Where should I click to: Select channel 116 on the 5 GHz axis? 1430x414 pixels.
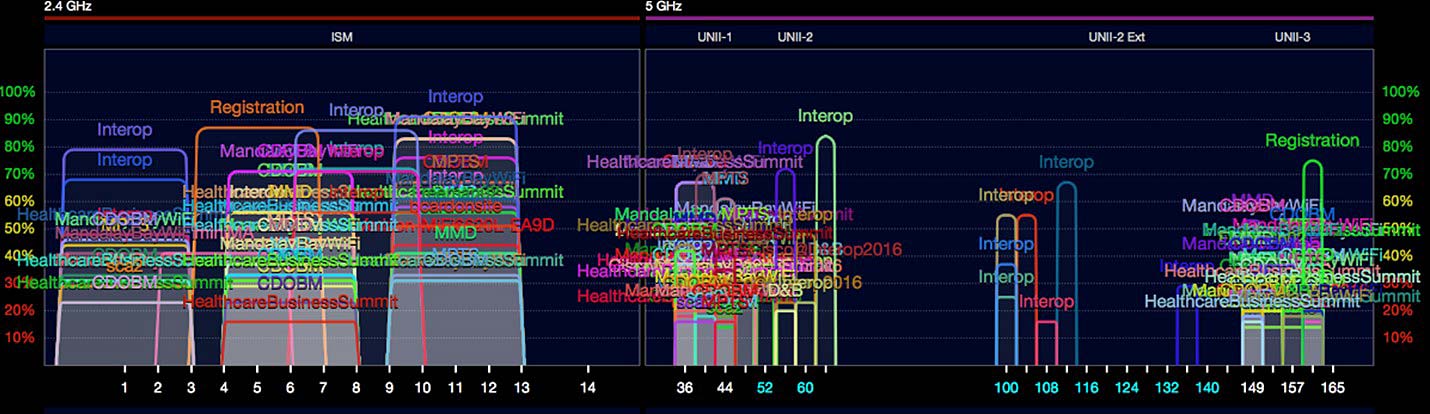(x=1086, y=386)
